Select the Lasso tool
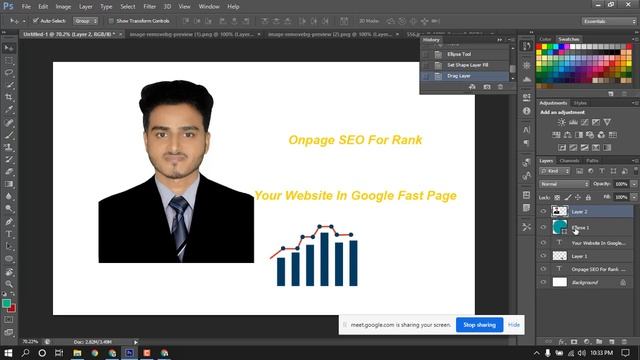This screenshot has width=640, height=360. [9, 73]
